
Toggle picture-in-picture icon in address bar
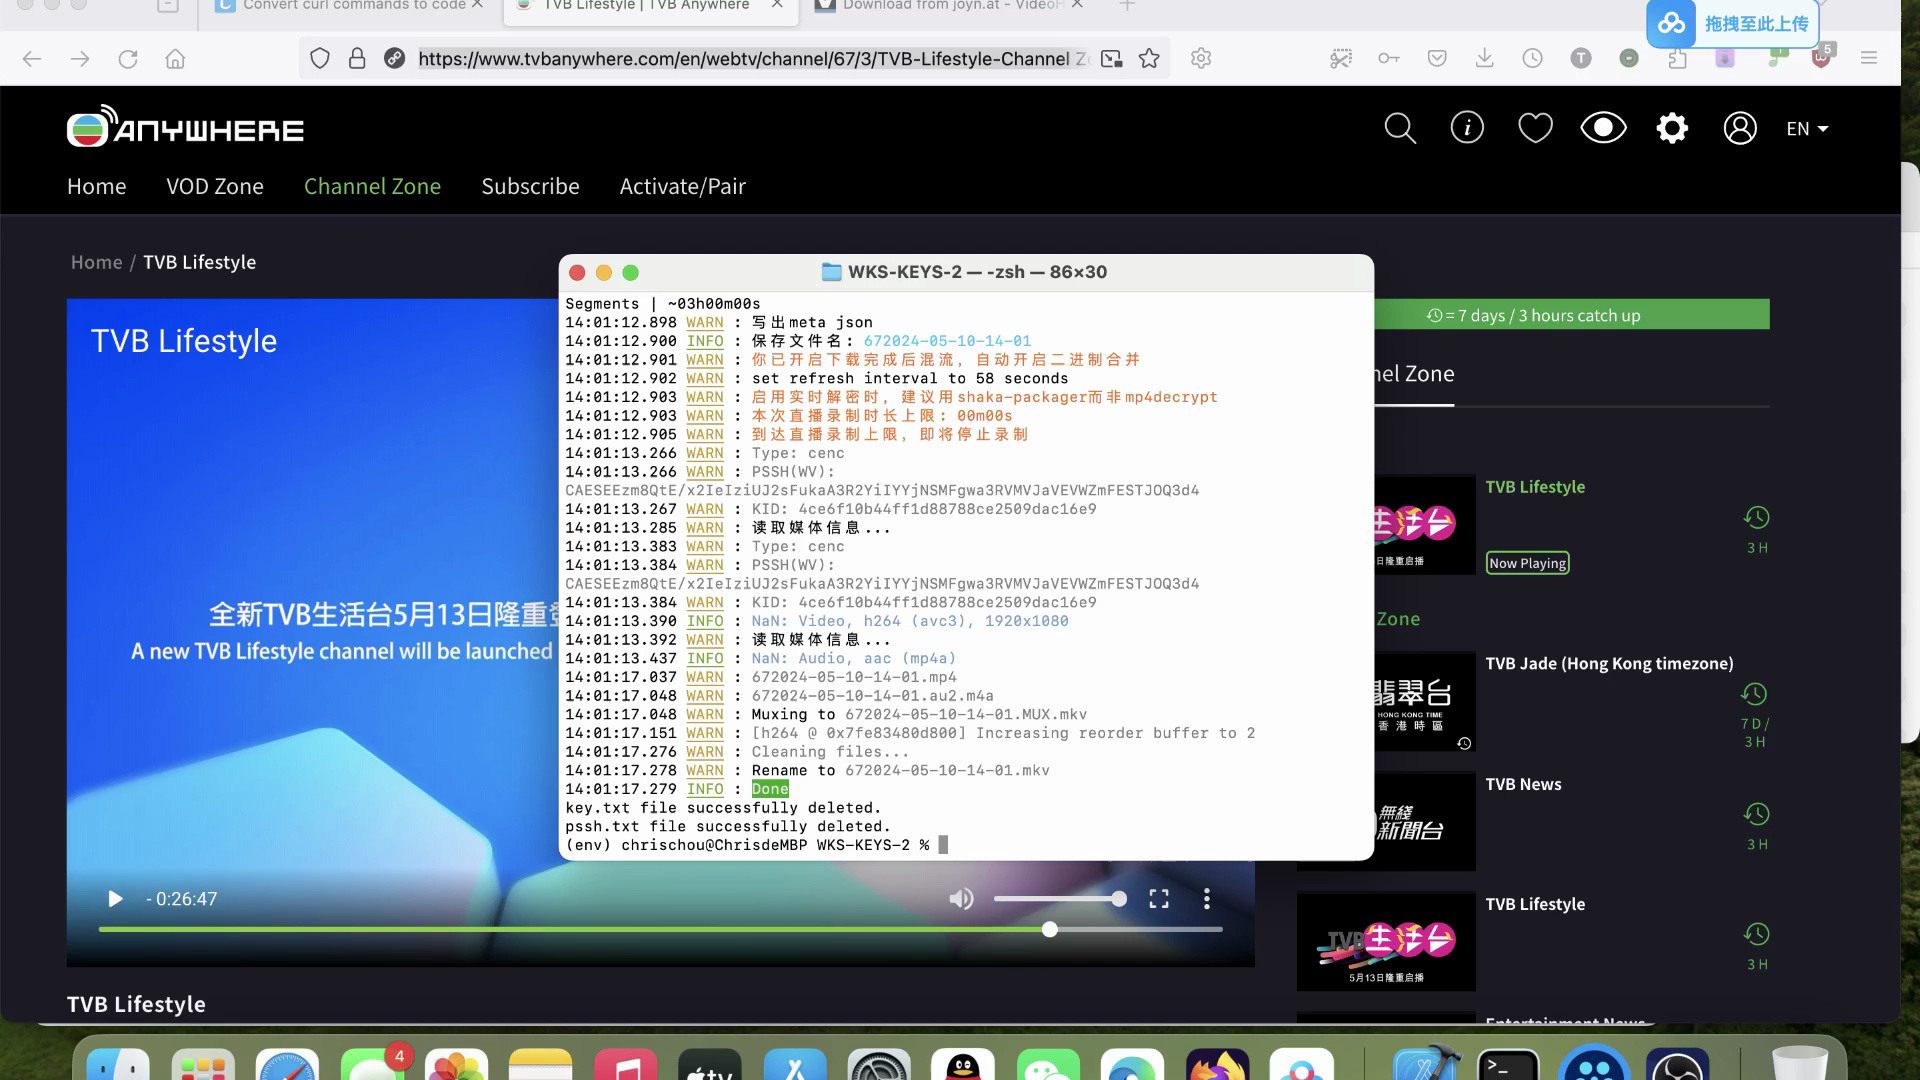(1111, 59)
